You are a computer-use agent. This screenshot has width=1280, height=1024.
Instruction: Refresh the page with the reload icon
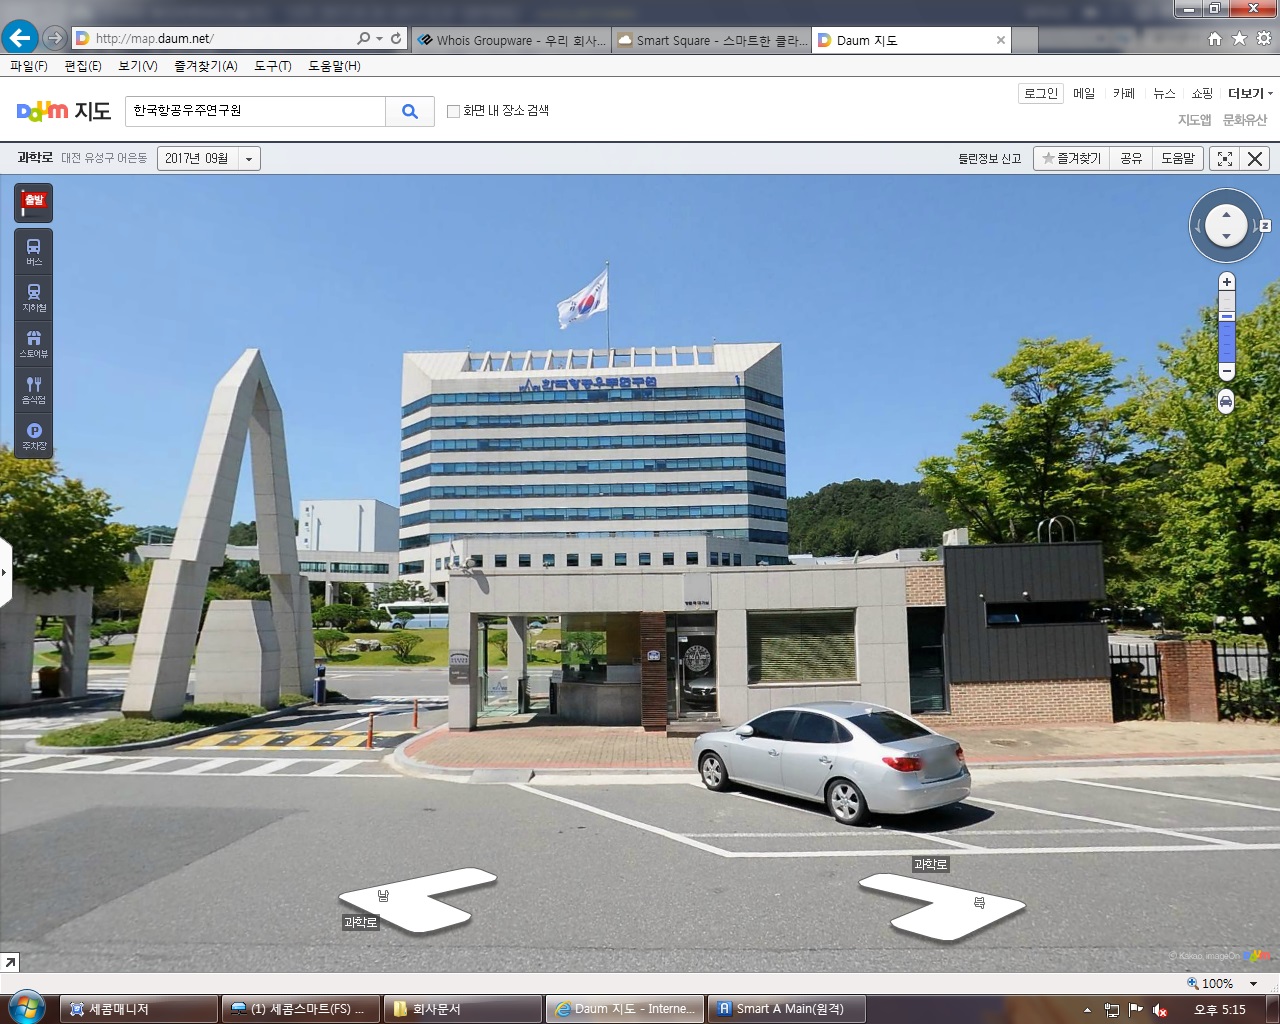396,38
